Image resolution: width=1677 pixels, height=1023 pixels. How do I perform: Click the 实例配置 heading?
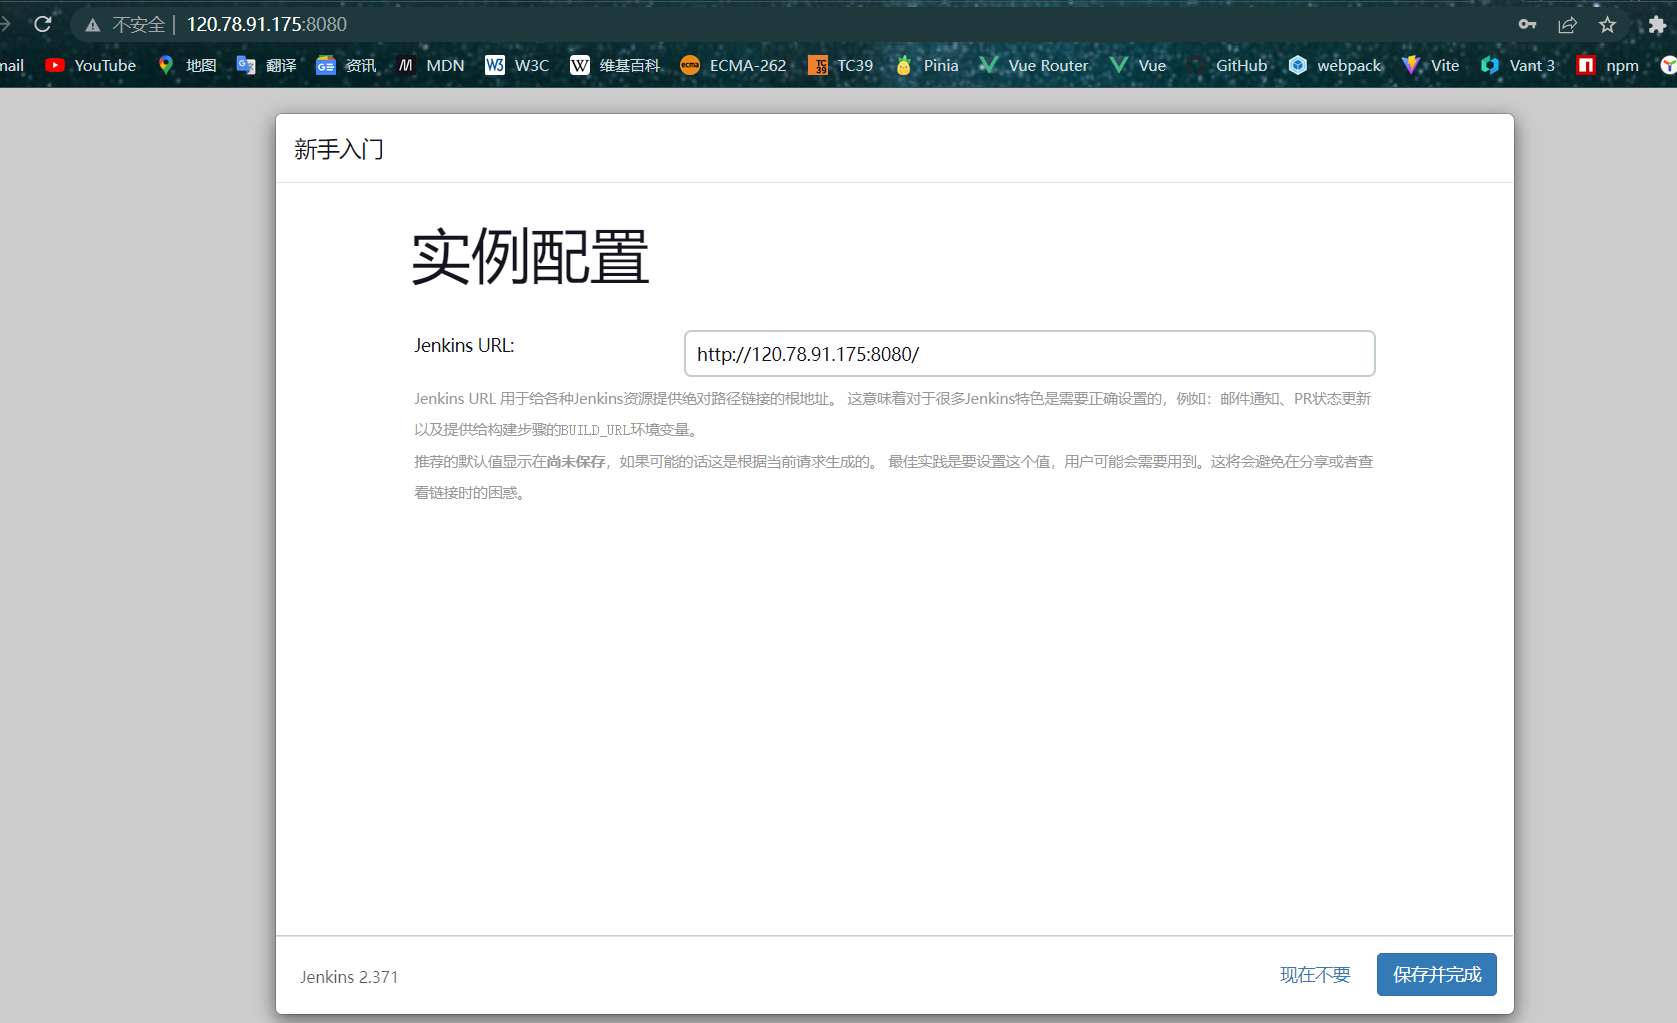click(530, 256)
